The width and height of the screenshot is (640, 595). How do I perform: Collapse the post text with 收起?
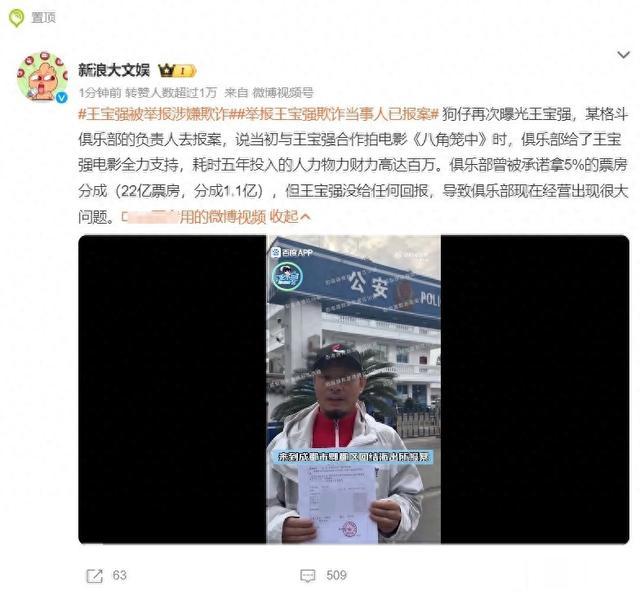pos(290,217)
